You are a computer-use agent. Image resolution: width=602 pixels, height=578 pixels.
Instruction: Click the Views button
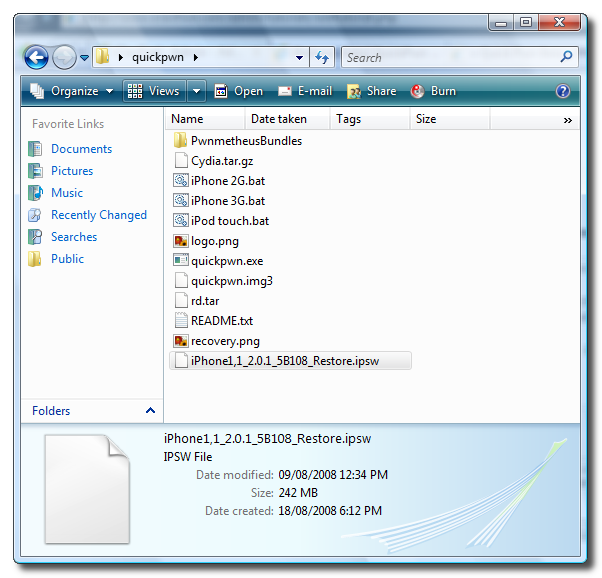point(154,91)
